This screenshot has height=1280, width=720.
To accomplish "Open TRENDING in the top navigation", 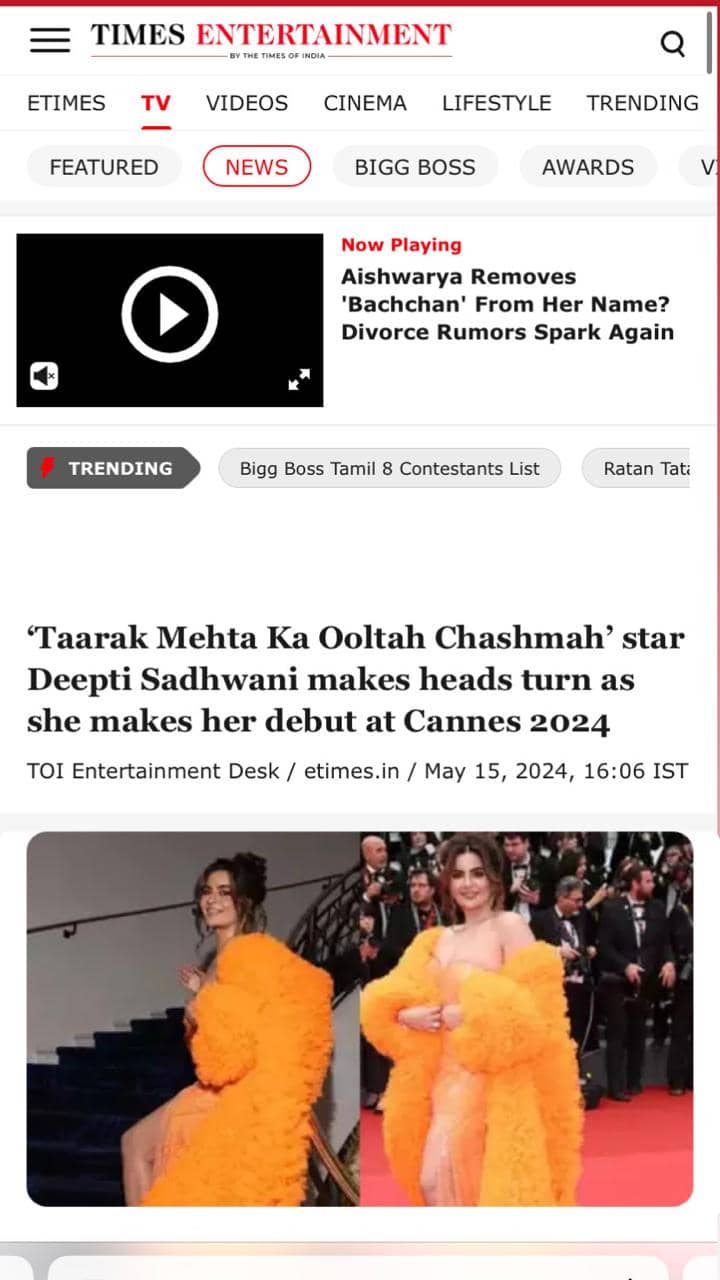I will pyautogui.click(x=643, y=103).
